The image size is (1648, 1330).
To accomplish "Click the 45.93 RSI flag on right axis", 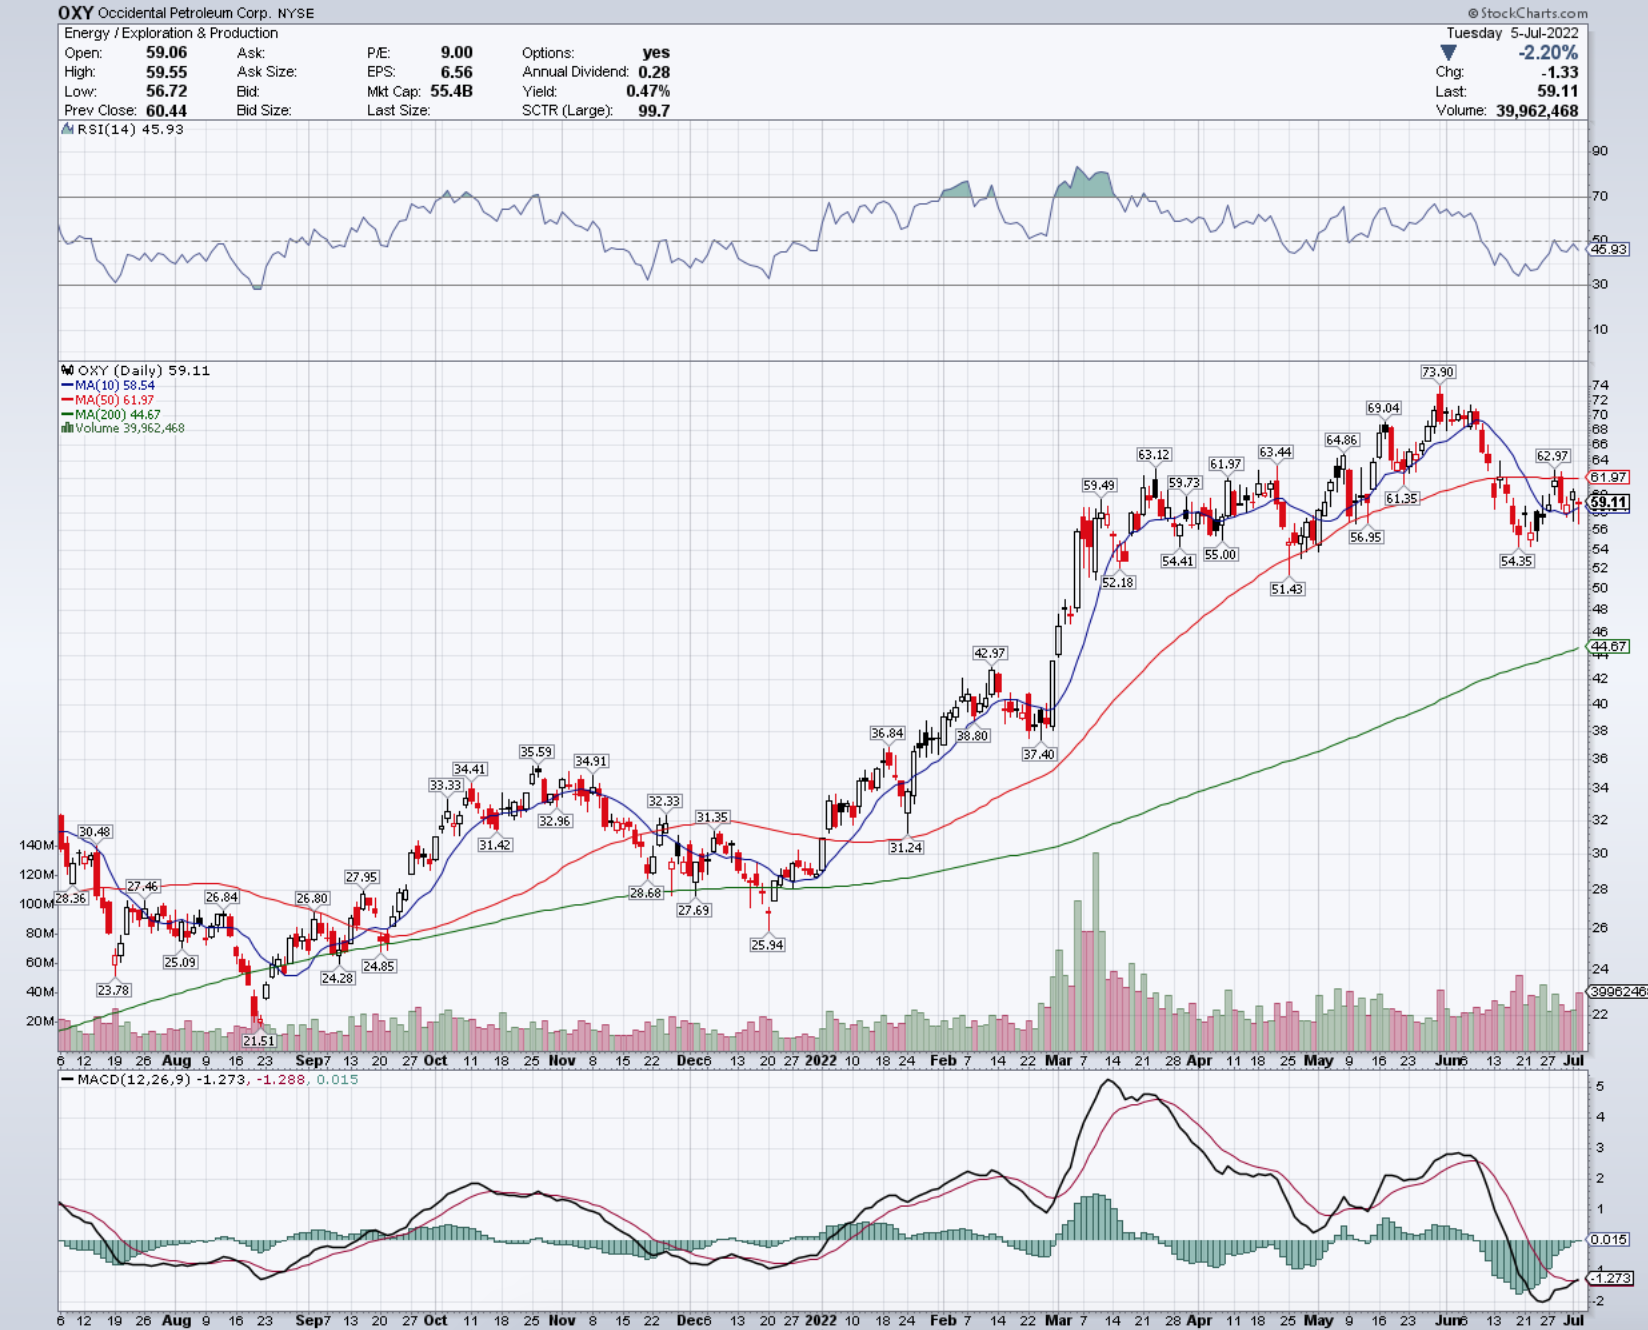I will click(1608, 249).
